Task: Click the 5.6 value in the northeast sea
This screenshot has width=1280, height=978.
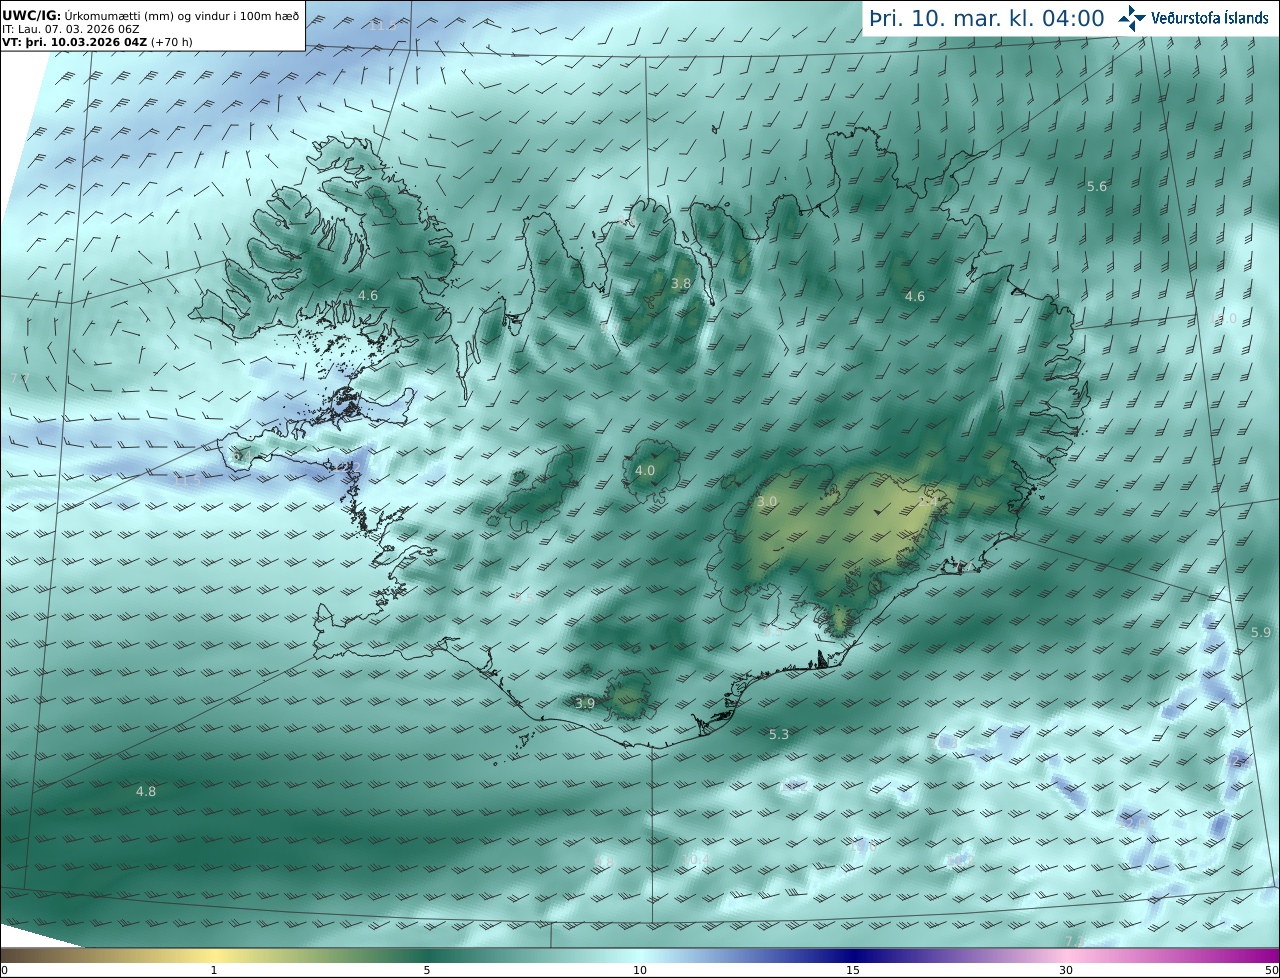Action: [x=1097, y=187]
